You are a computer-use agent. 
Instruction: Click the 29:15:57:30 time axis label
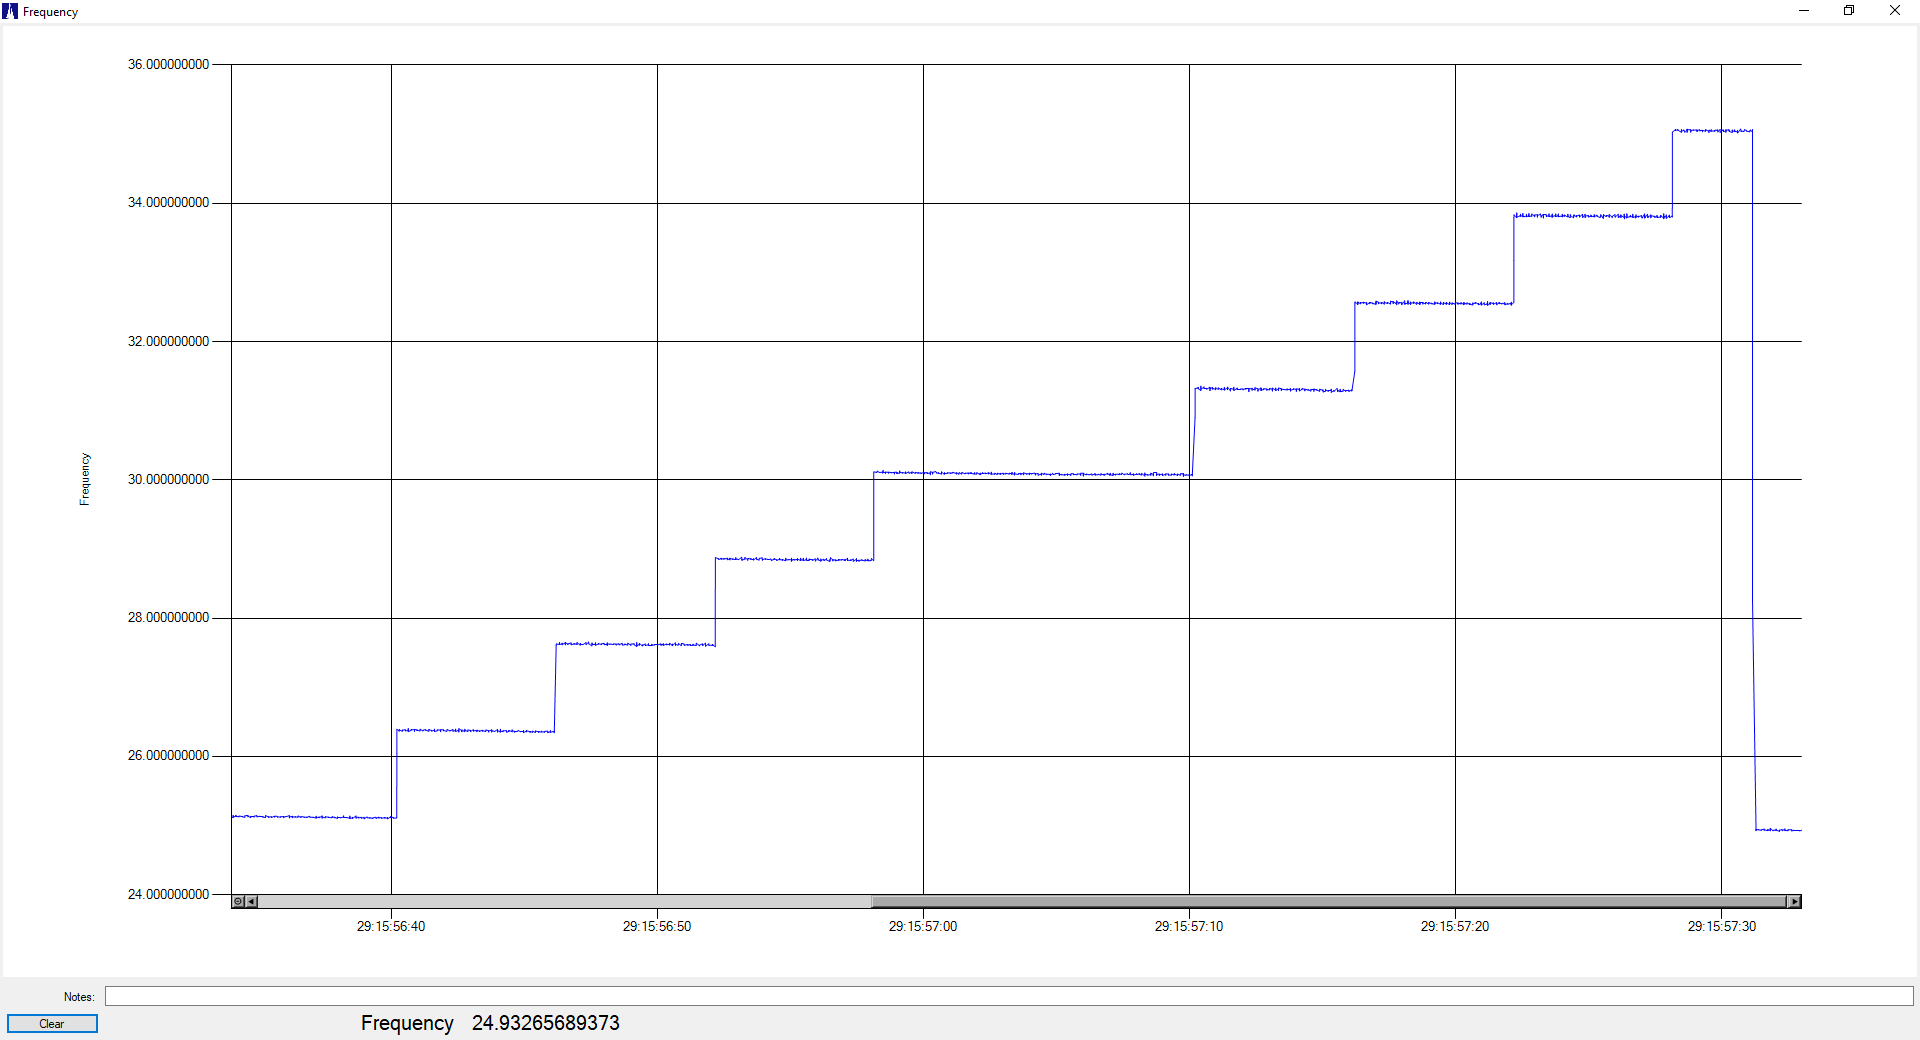pyautogui.click(x=1722, y=926)
